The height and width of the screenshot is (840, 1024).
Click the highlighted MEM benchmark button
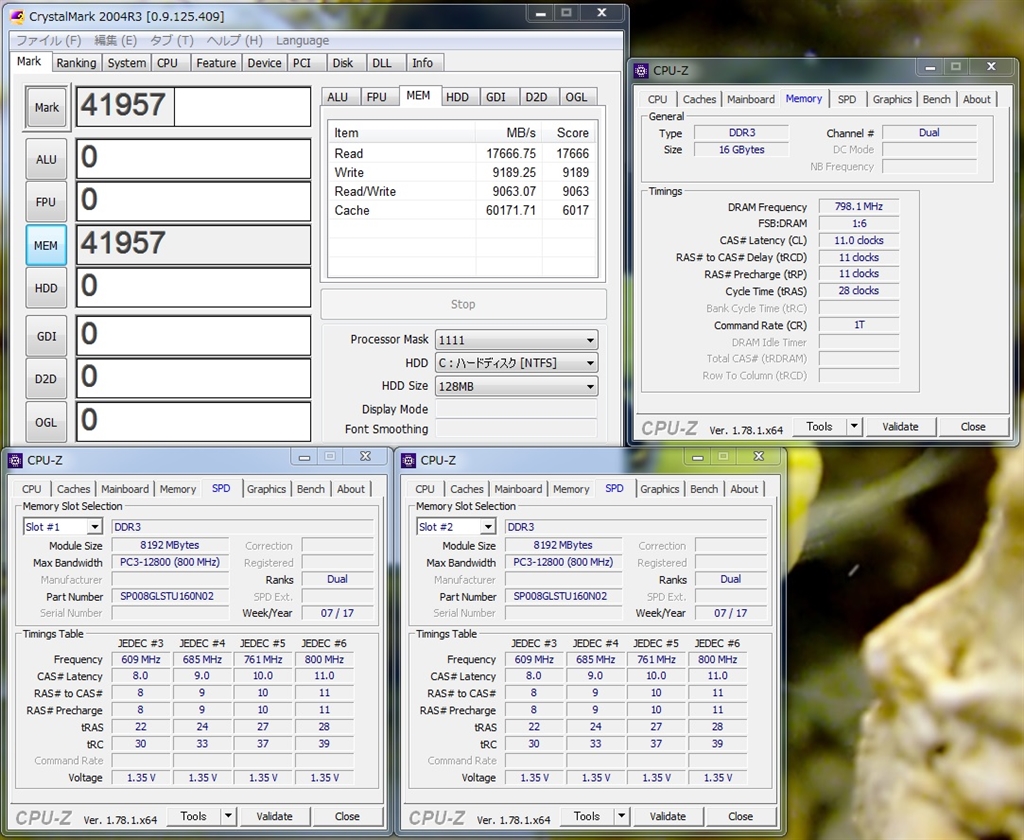pos(46,245)
